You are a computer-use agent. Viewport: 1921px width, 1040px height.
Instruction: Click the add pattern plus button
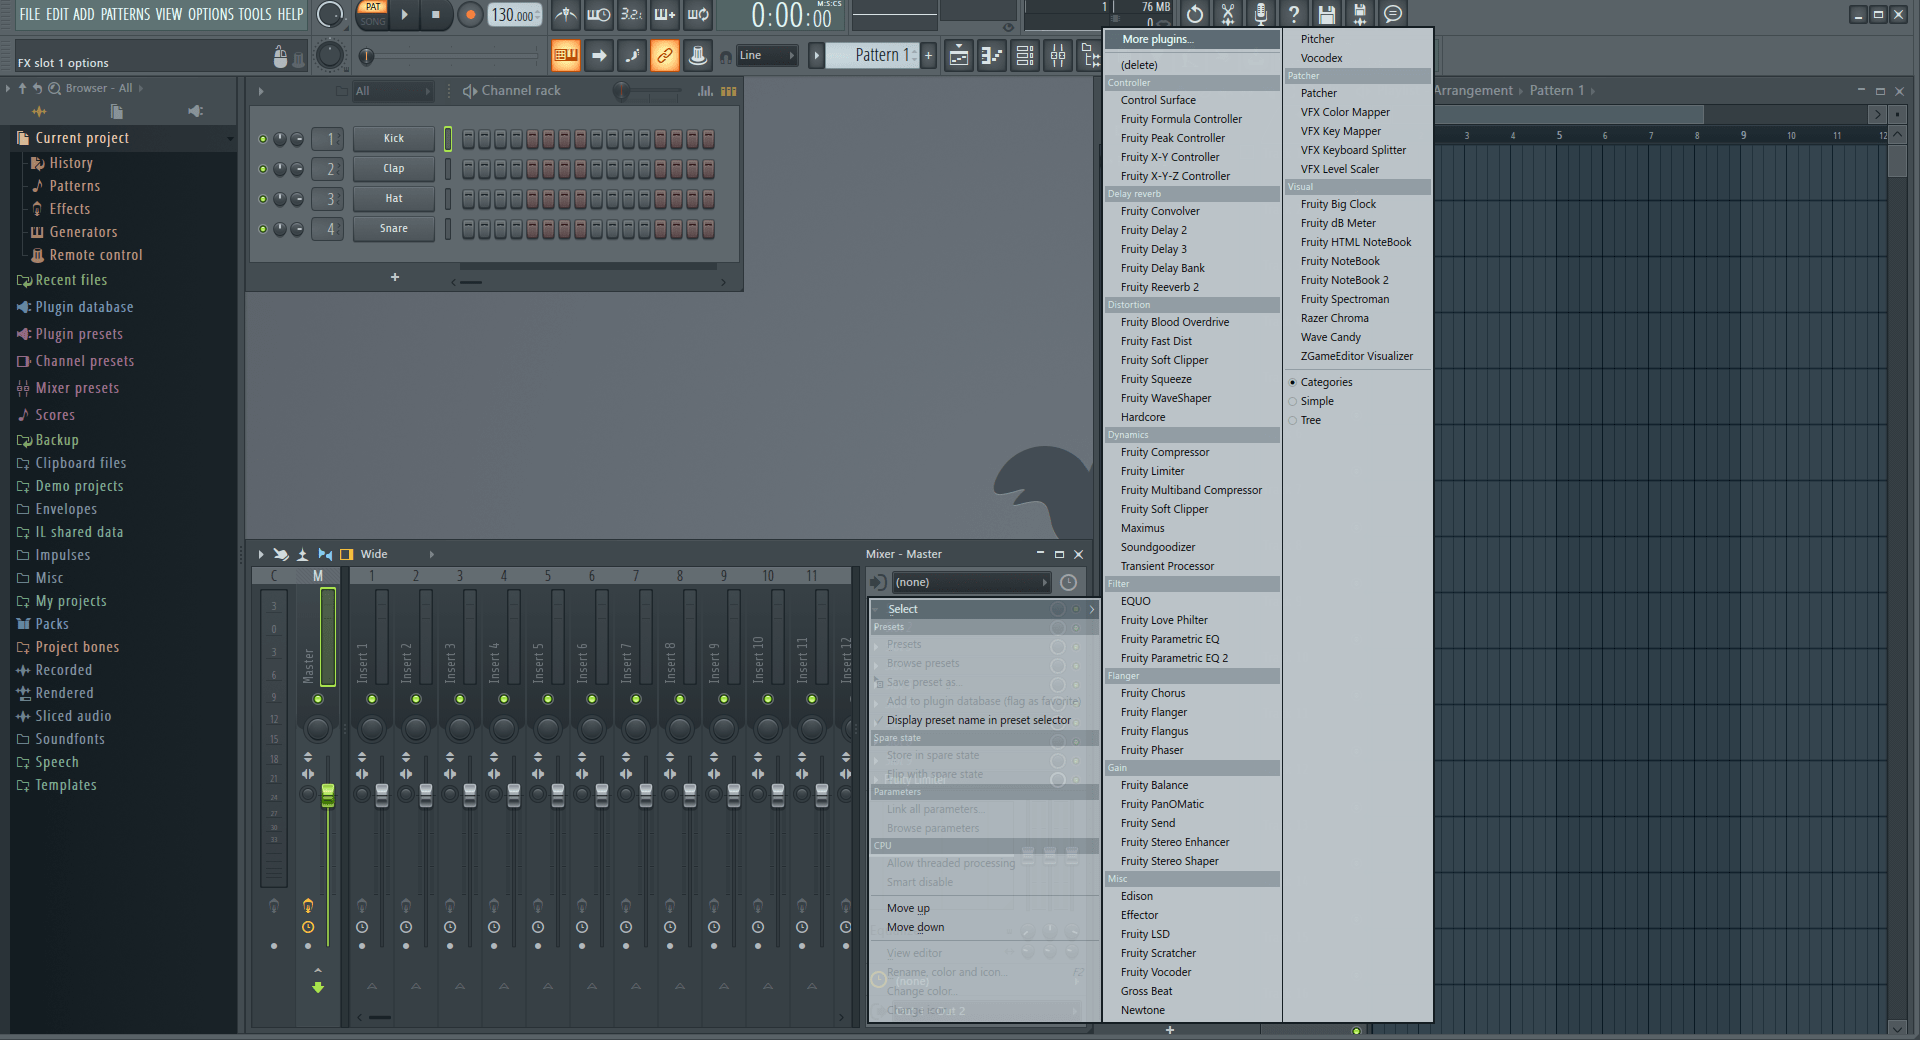929,56
